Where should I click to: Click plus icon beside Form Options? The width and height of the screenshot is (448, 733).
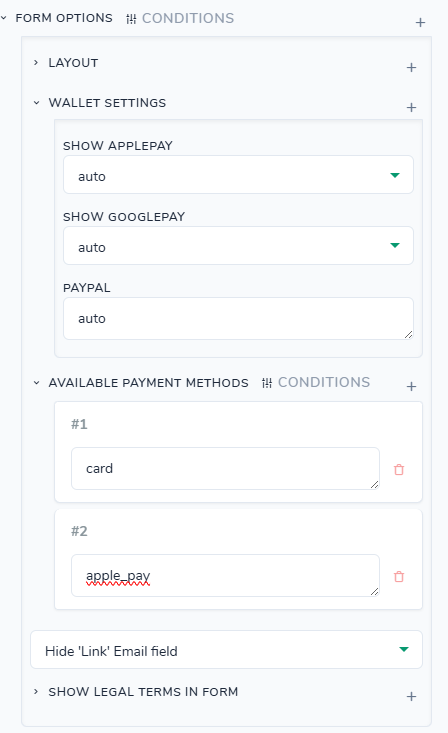tap(420, 22)
